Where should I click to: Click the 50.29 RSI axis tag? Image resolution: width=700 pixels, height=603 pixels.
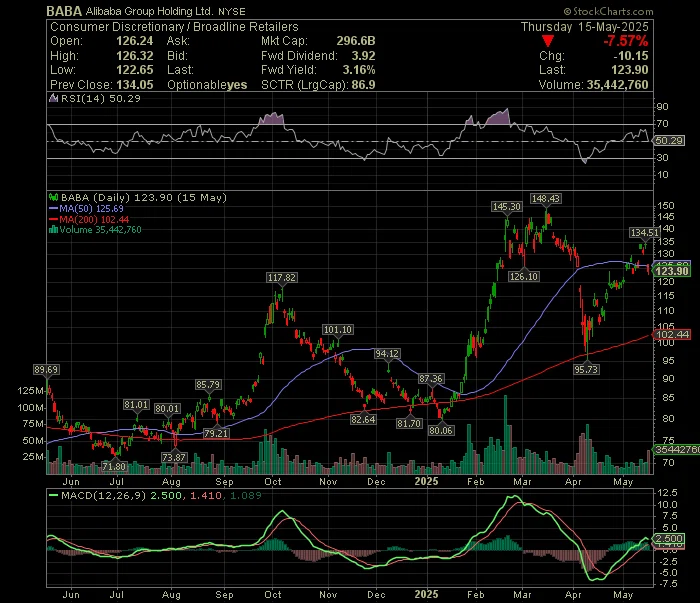point(668,141)
